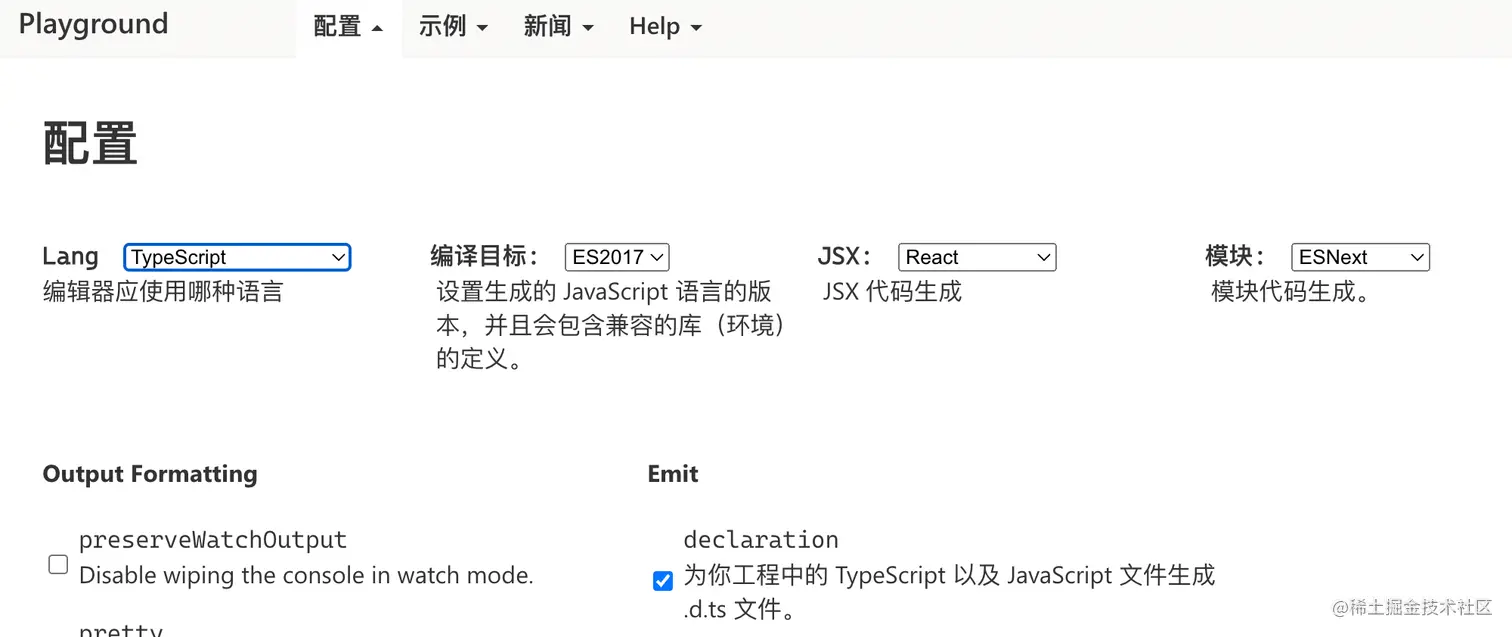Click the 配置 page heading

[x=90, y=144]
